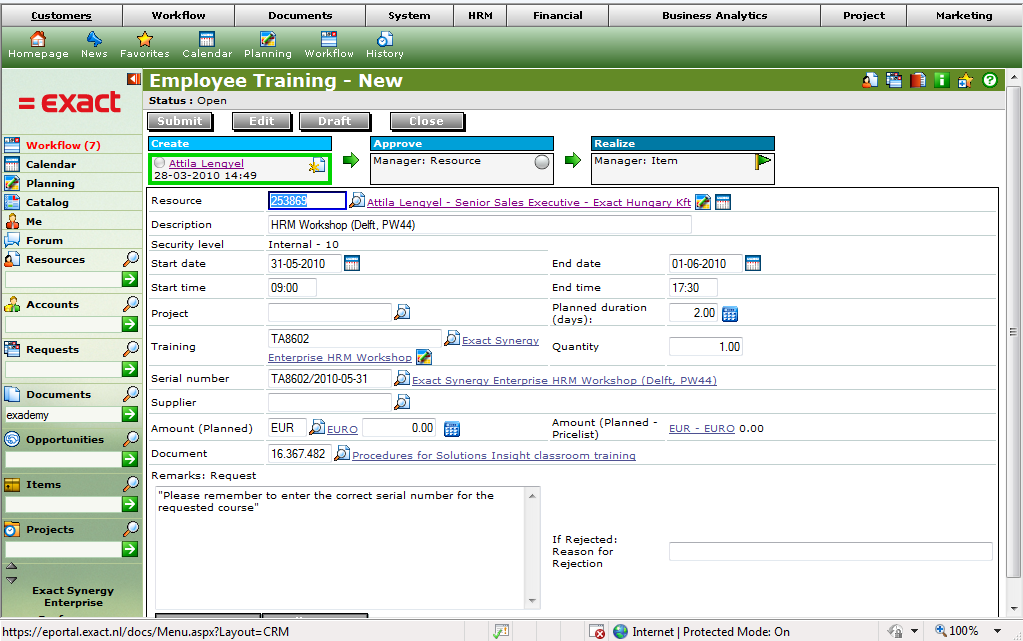
Task: Open the Planned duration calculator icon
Action: (x=730, y=314)
